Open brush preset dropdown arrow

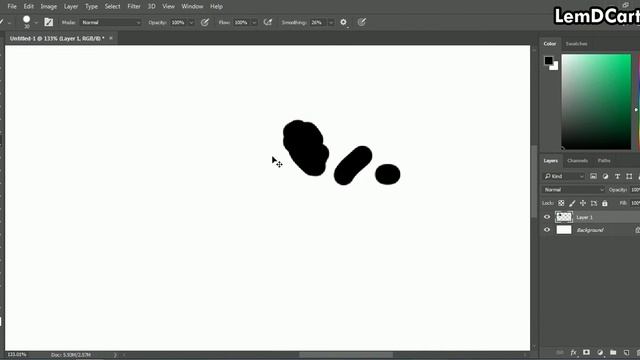pos(36,23)
